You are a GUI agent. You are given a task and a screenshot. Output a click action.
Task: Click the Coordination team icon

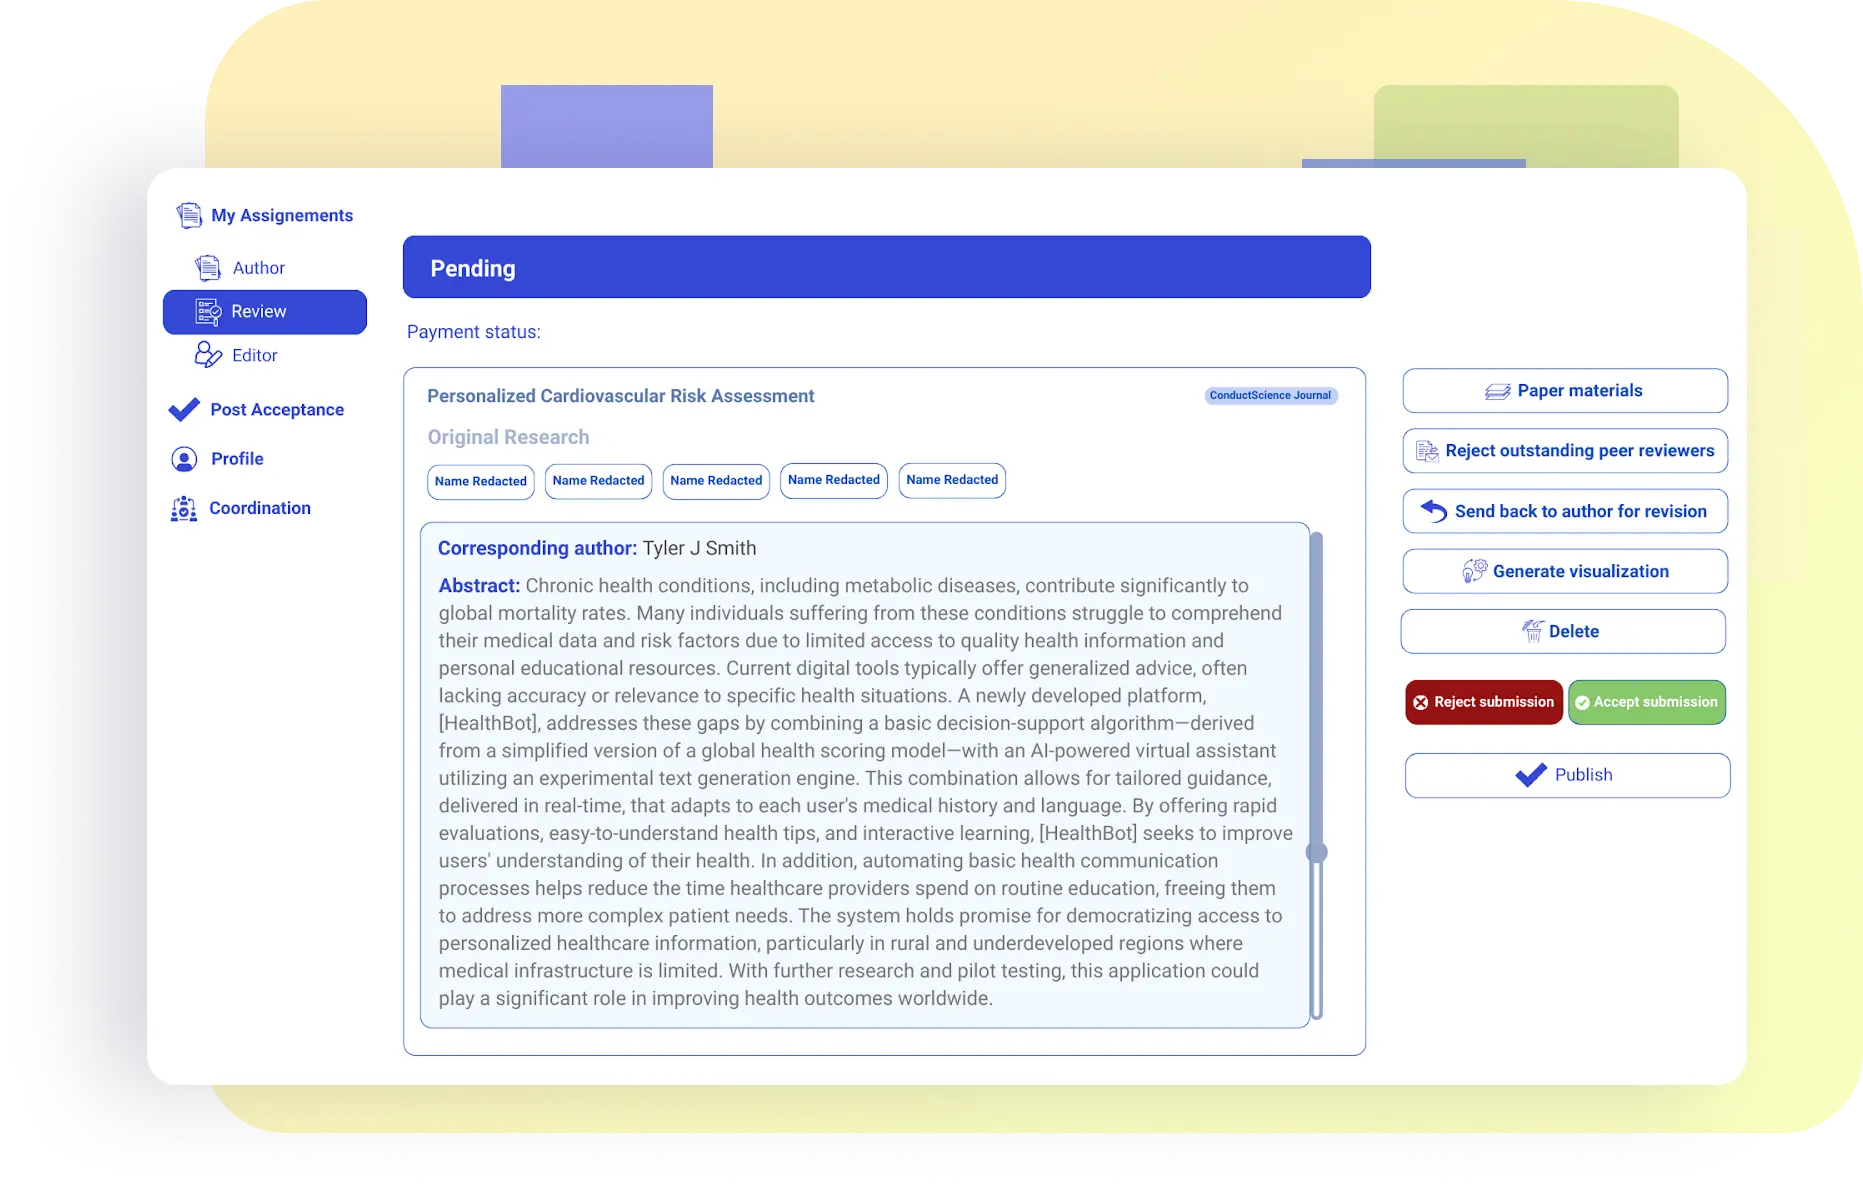(183, 508)
